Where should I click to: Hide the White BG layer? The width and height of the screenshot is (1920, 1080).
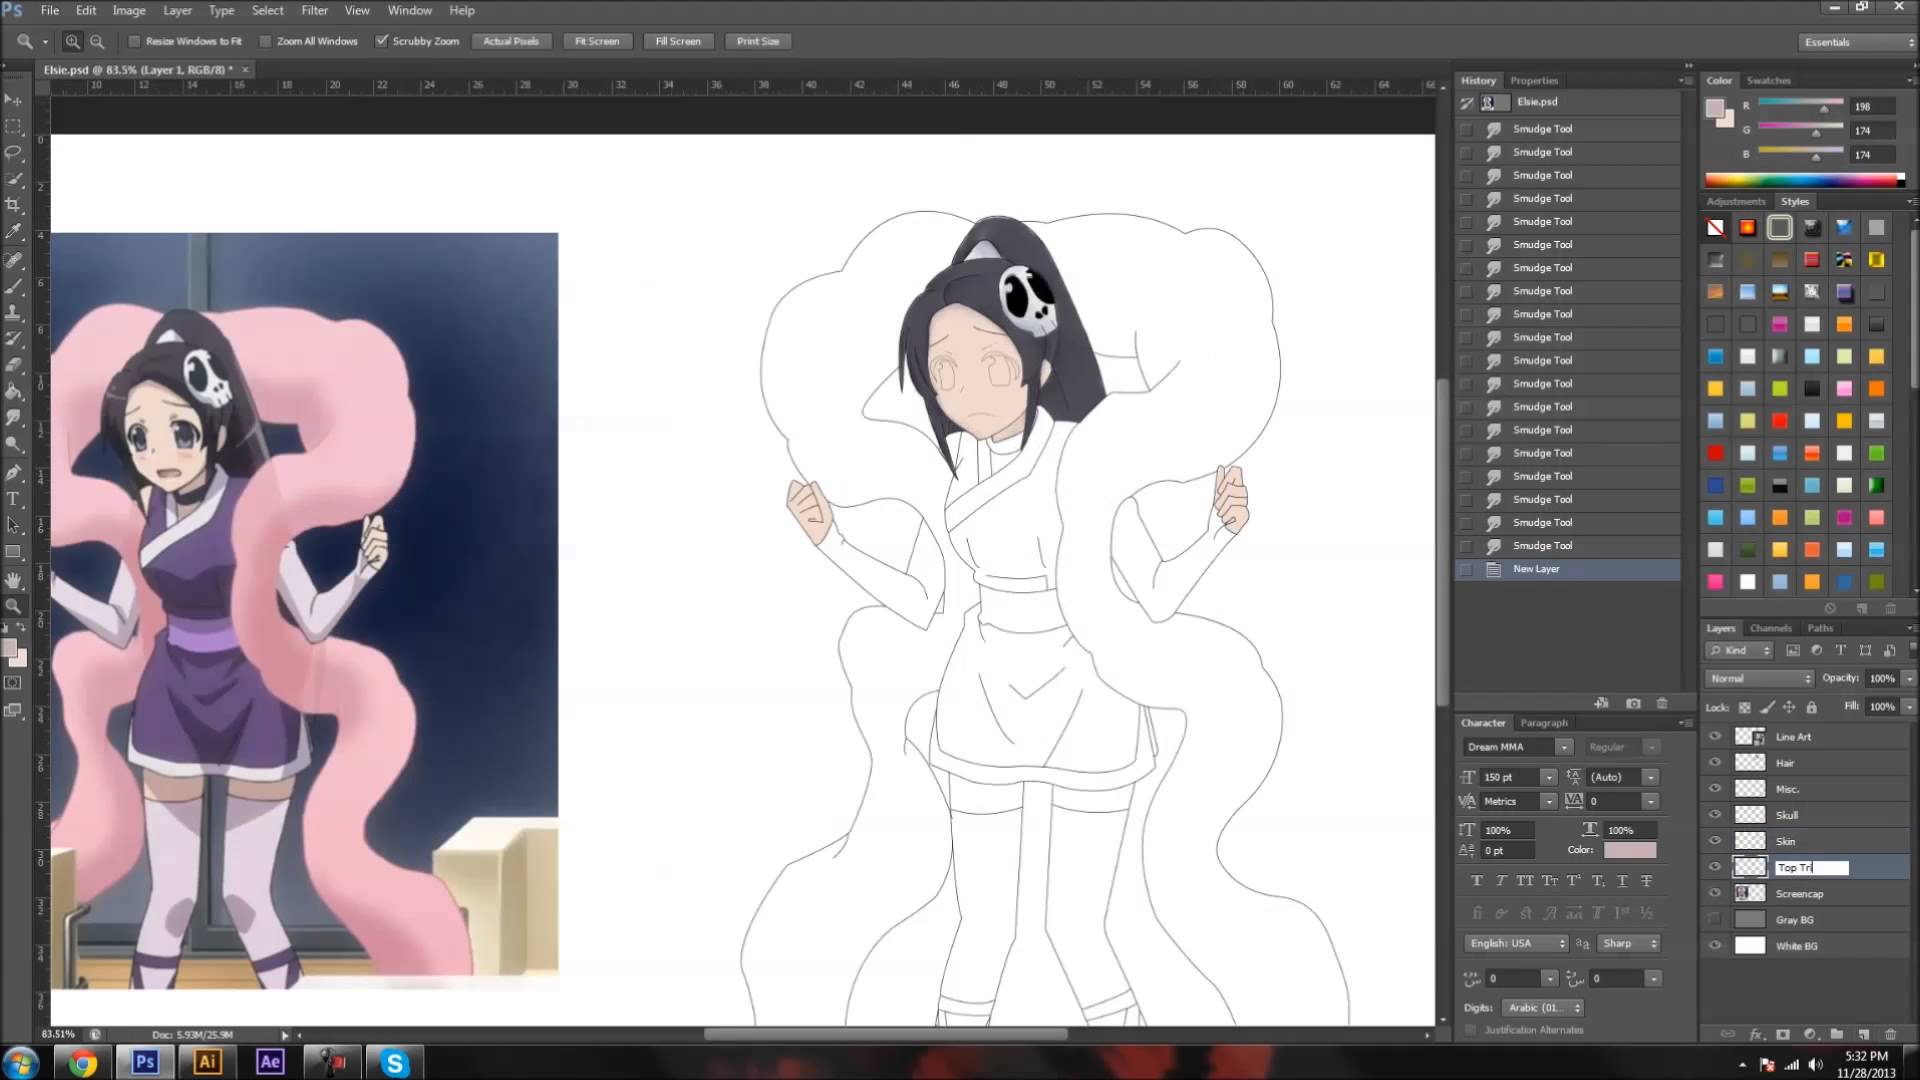pyautogui.click(x=1715, y=945)
